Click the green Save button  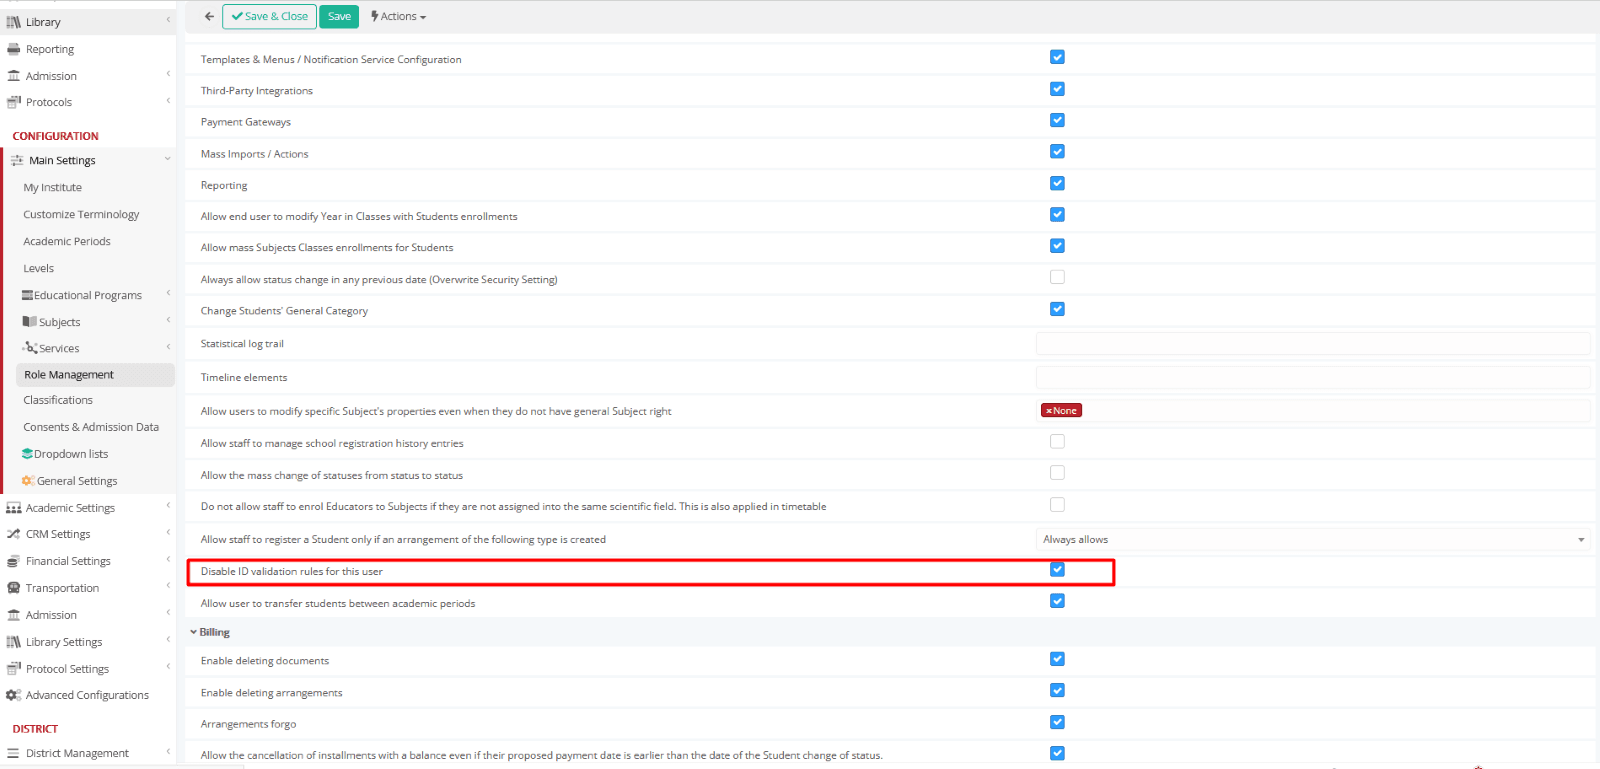pos(339,16)
